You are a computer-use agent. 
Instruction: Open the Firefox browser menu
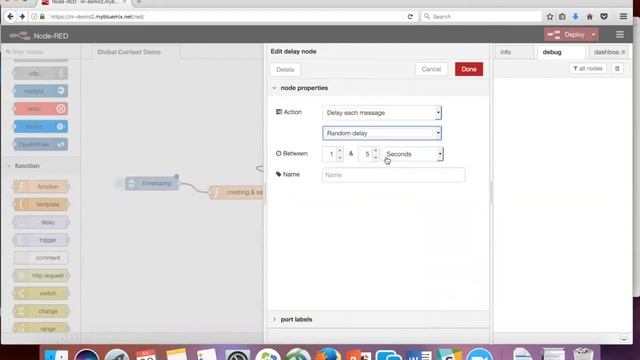(x=623, y=17)
